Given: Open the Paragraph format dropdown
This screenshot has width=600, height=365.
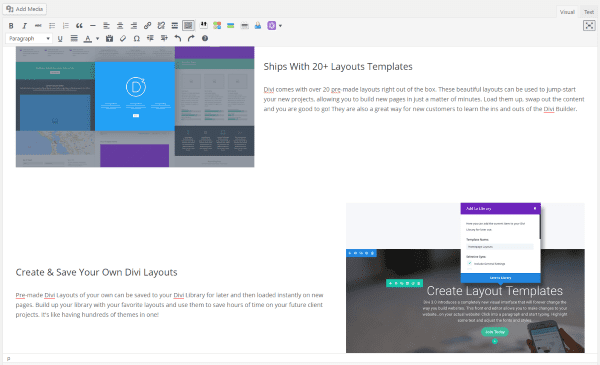Looking at the screenshot, I should click(29, 38).
